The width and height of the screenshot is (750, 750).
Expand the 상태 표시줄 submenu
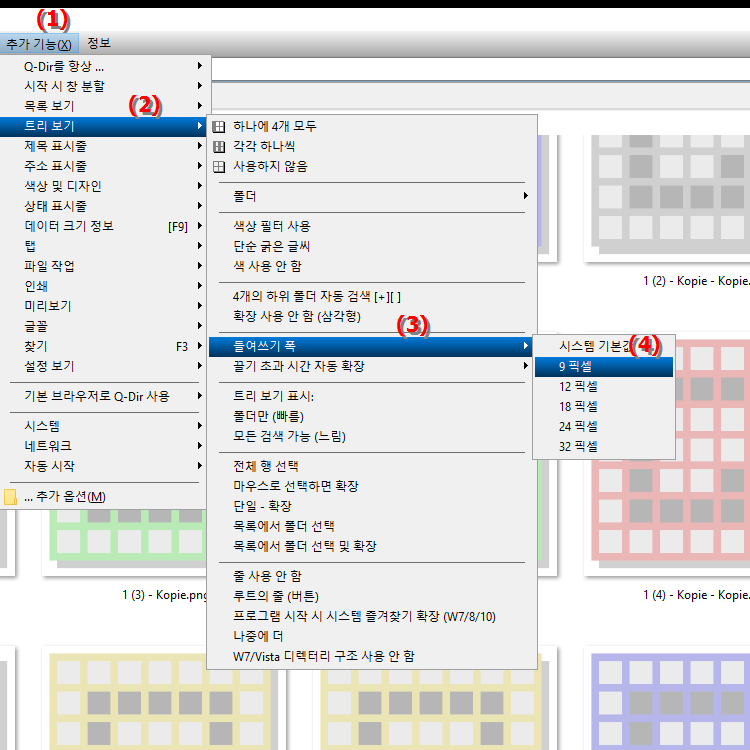pos(103,207)
